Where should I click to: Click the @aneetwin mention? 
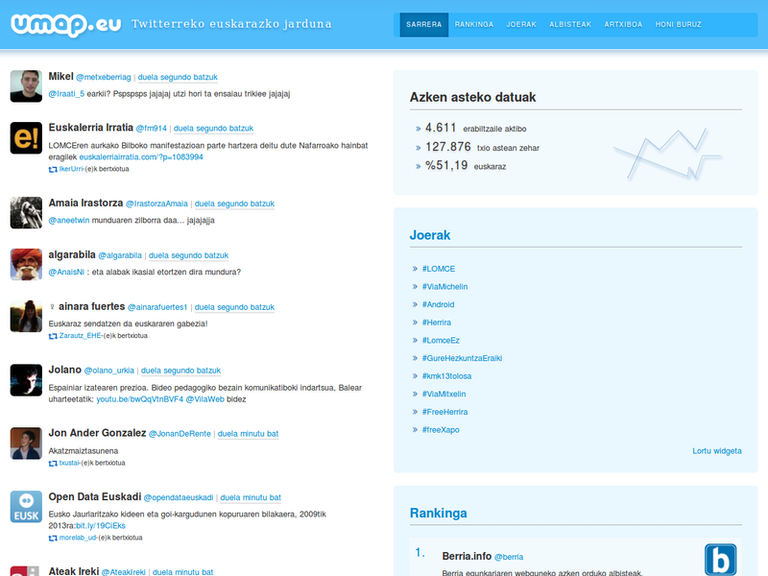[x=69, y=220]
